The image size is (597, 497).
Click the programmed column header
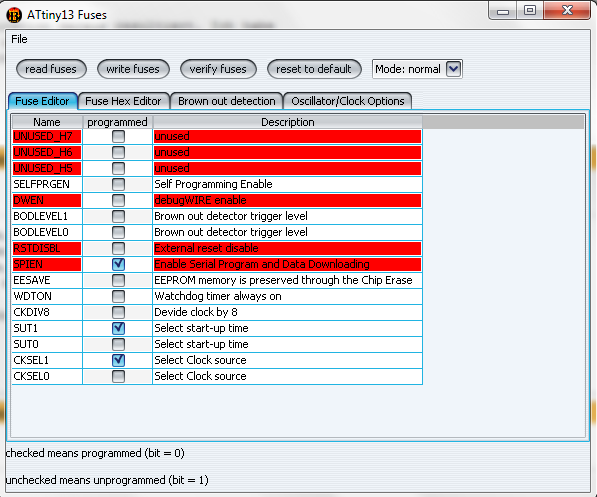(x=118, y=122)
